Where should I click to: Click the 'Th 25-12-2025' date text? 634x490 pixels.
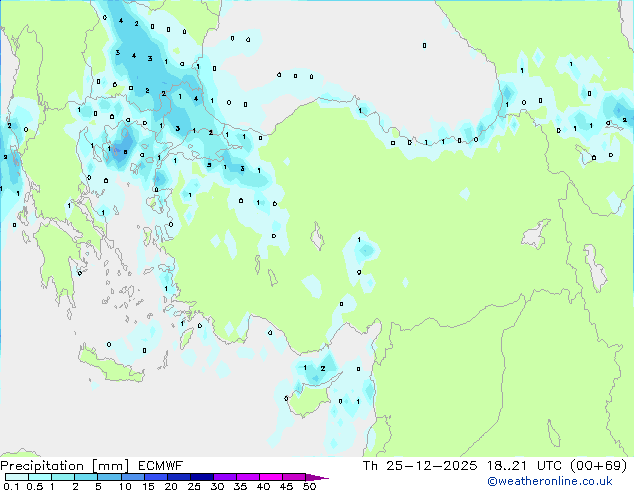(420, 466)
